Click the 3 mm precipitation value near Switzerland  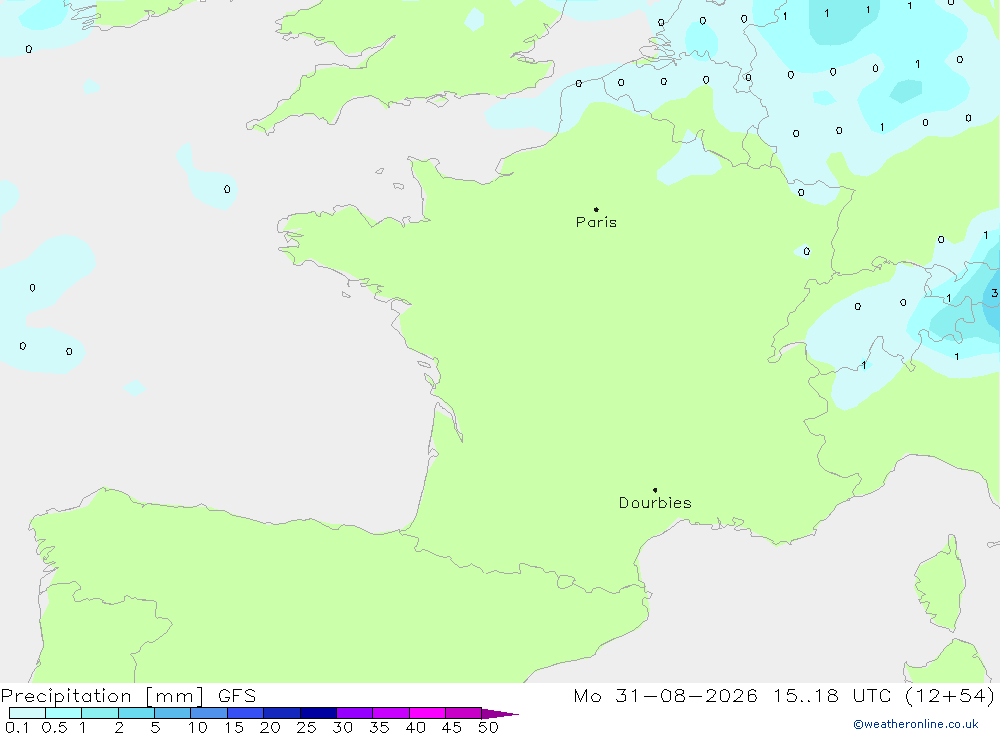(994, 293)
